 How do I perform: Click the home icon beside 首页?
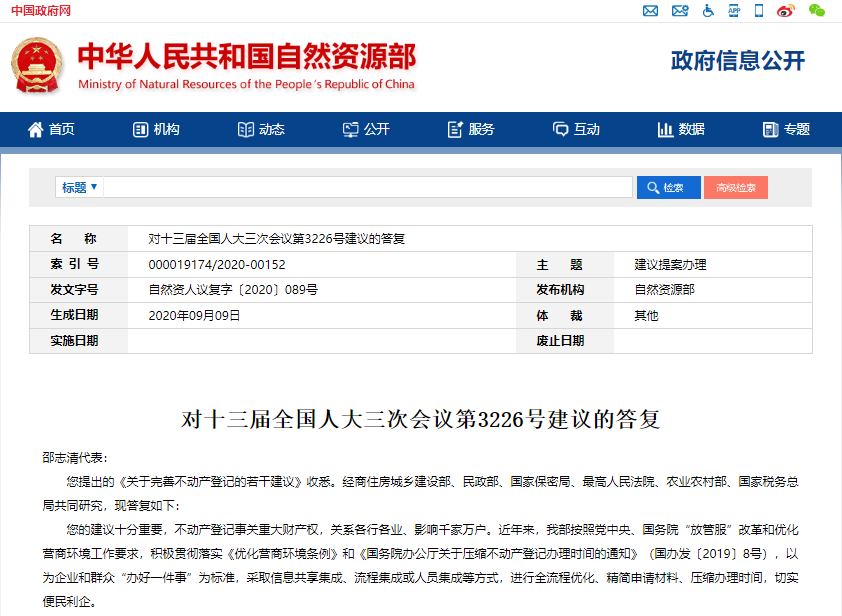(x=35, y=129)
